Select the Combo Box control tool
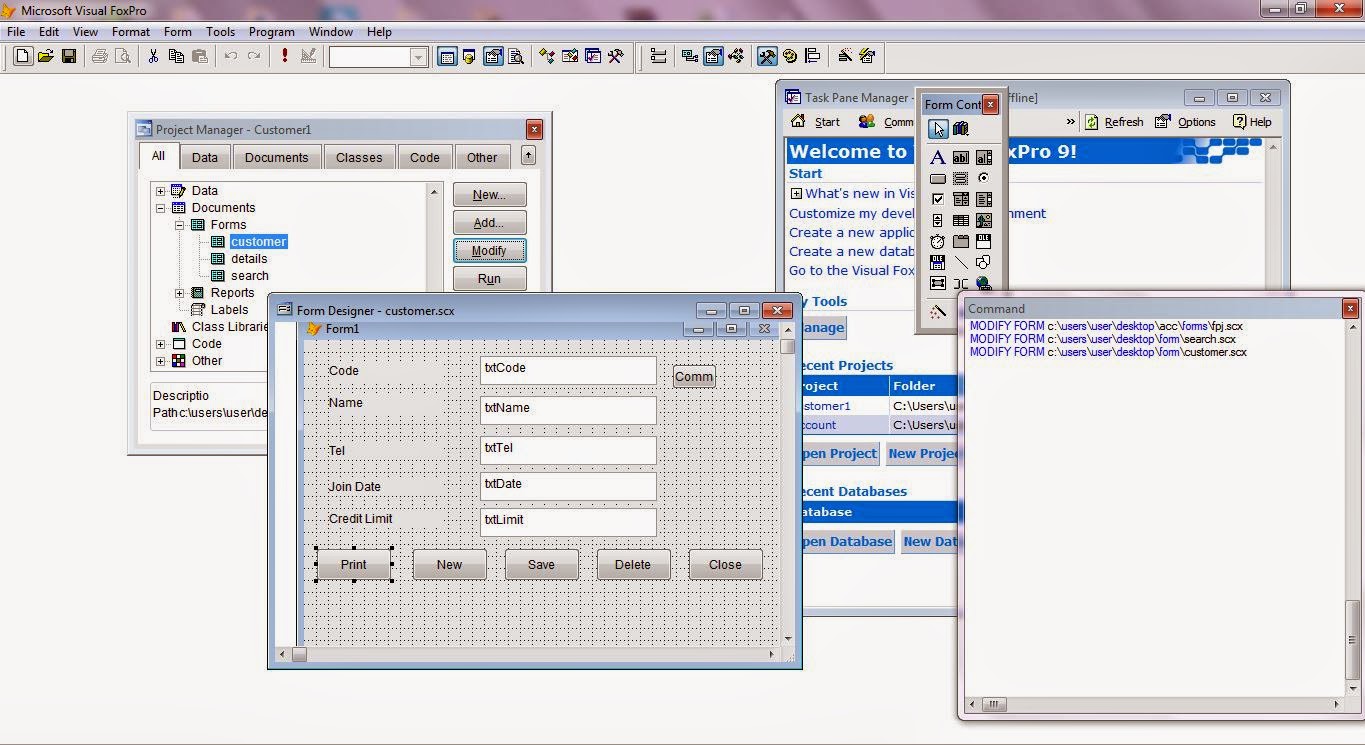This screenshot has height=745, width=1365. 961,199
